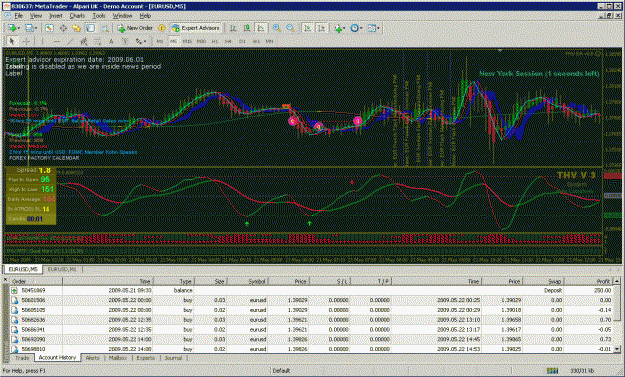Viewport: 625px width, 377px height.
Task: Open the Indicators list dropdown
Action: 340,28
